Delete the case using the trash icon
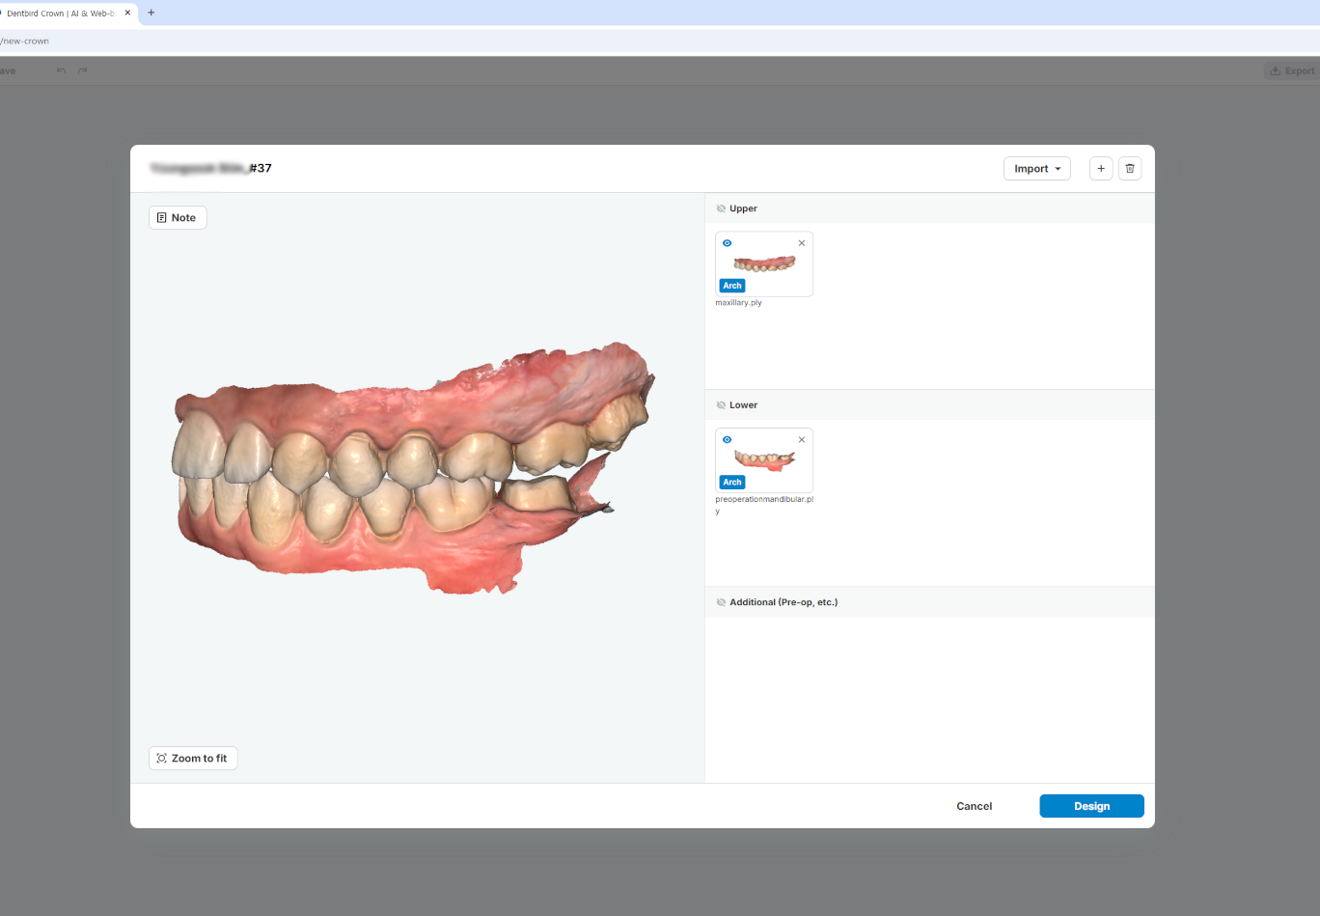 coord(1130,168)
